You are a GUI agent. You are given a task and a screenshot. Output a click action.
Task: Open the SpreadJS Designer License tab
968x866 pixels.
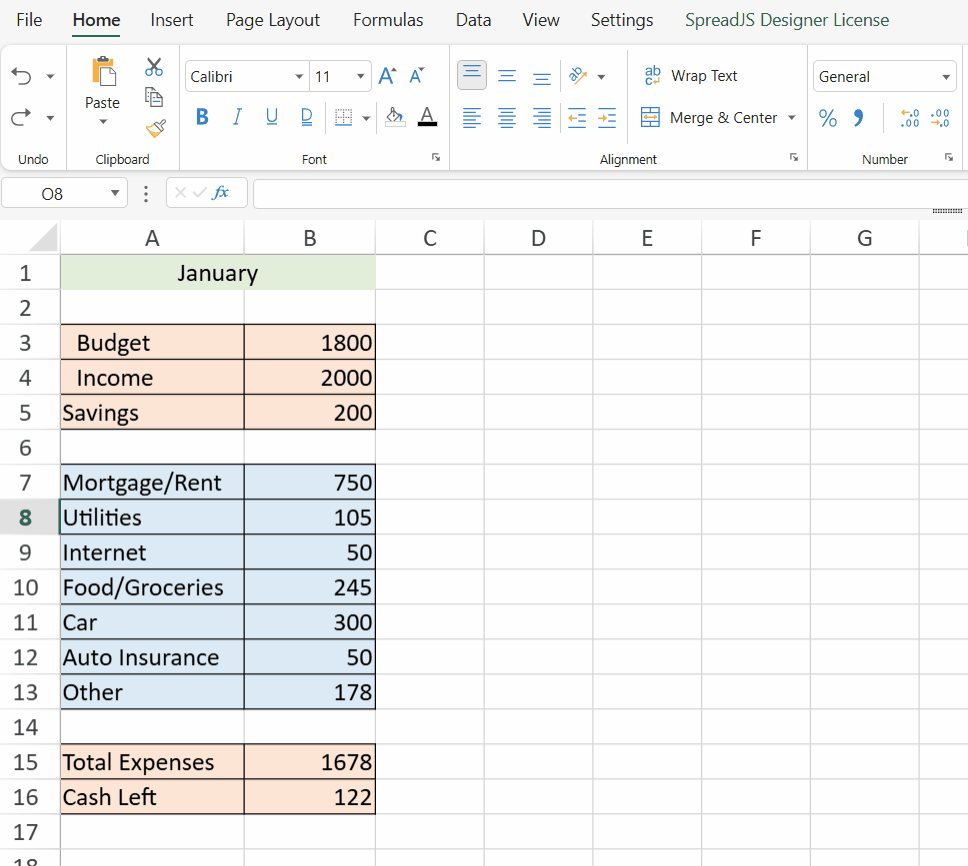(787, 20)
